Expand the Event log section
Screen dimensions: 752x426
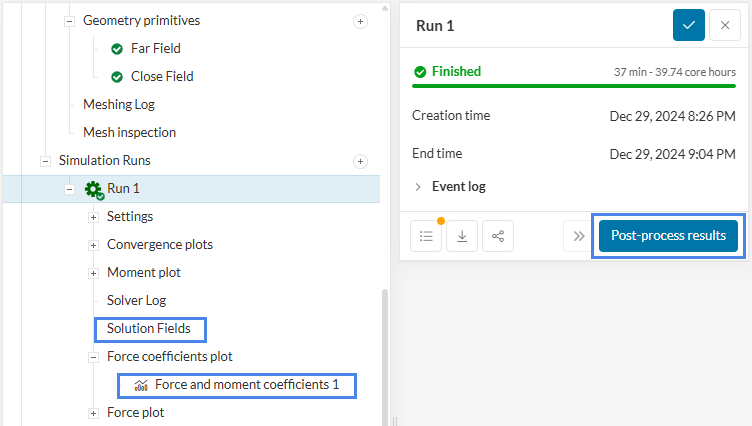click(418, 186)
